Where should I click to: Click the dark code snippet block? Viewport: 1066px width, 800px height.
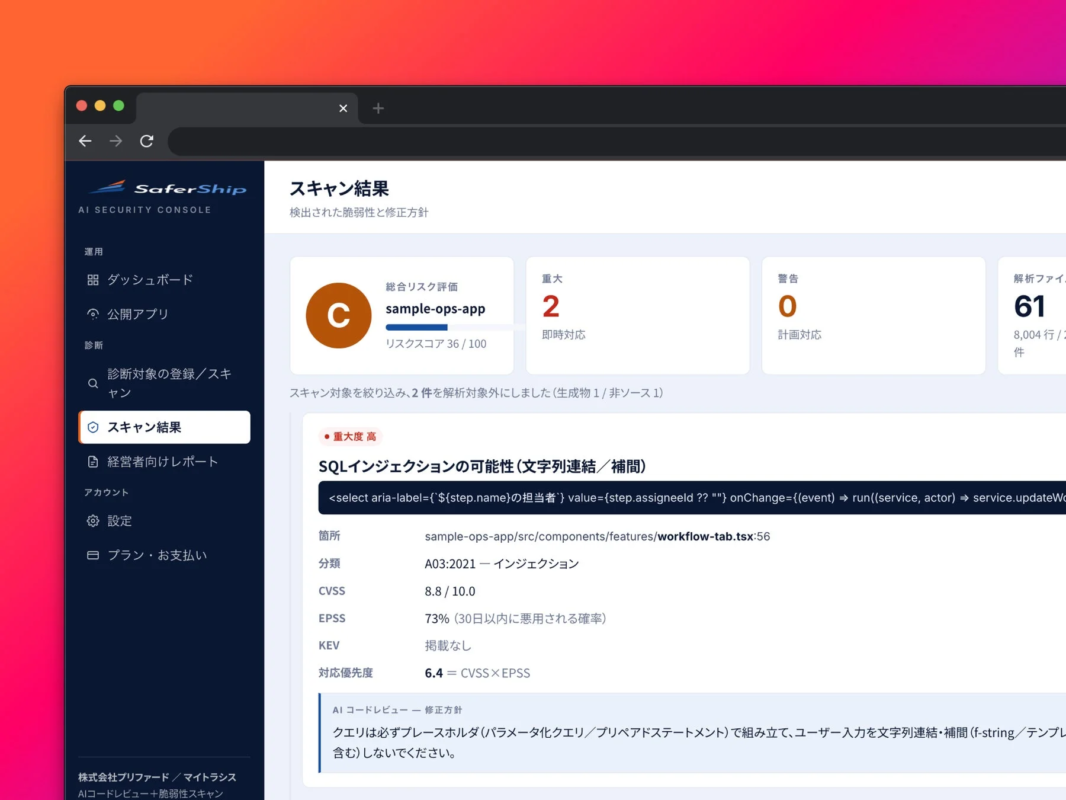pos(692,498)
